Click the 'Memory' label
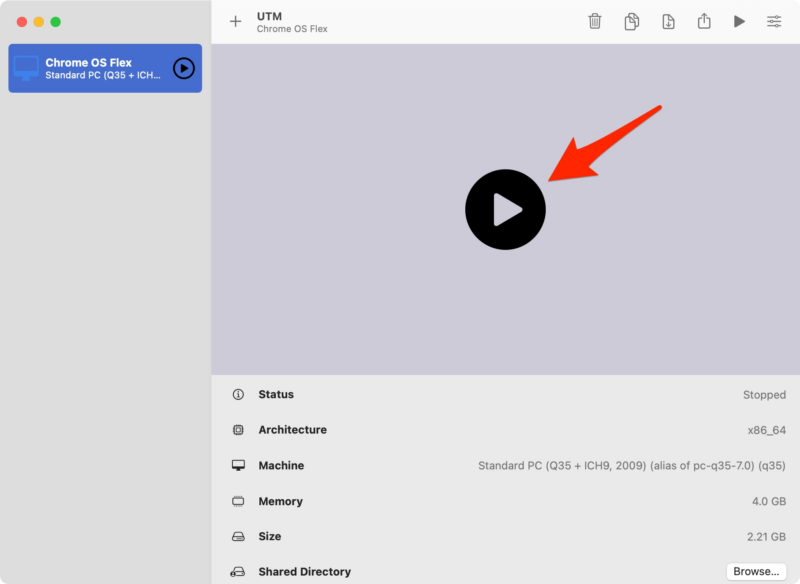The image size is (800, 584). pos(281,501)
